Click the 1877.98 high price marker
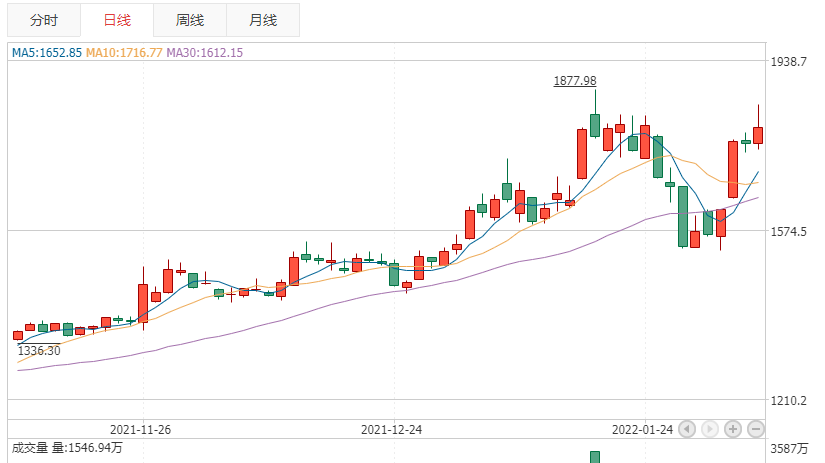 575,80
